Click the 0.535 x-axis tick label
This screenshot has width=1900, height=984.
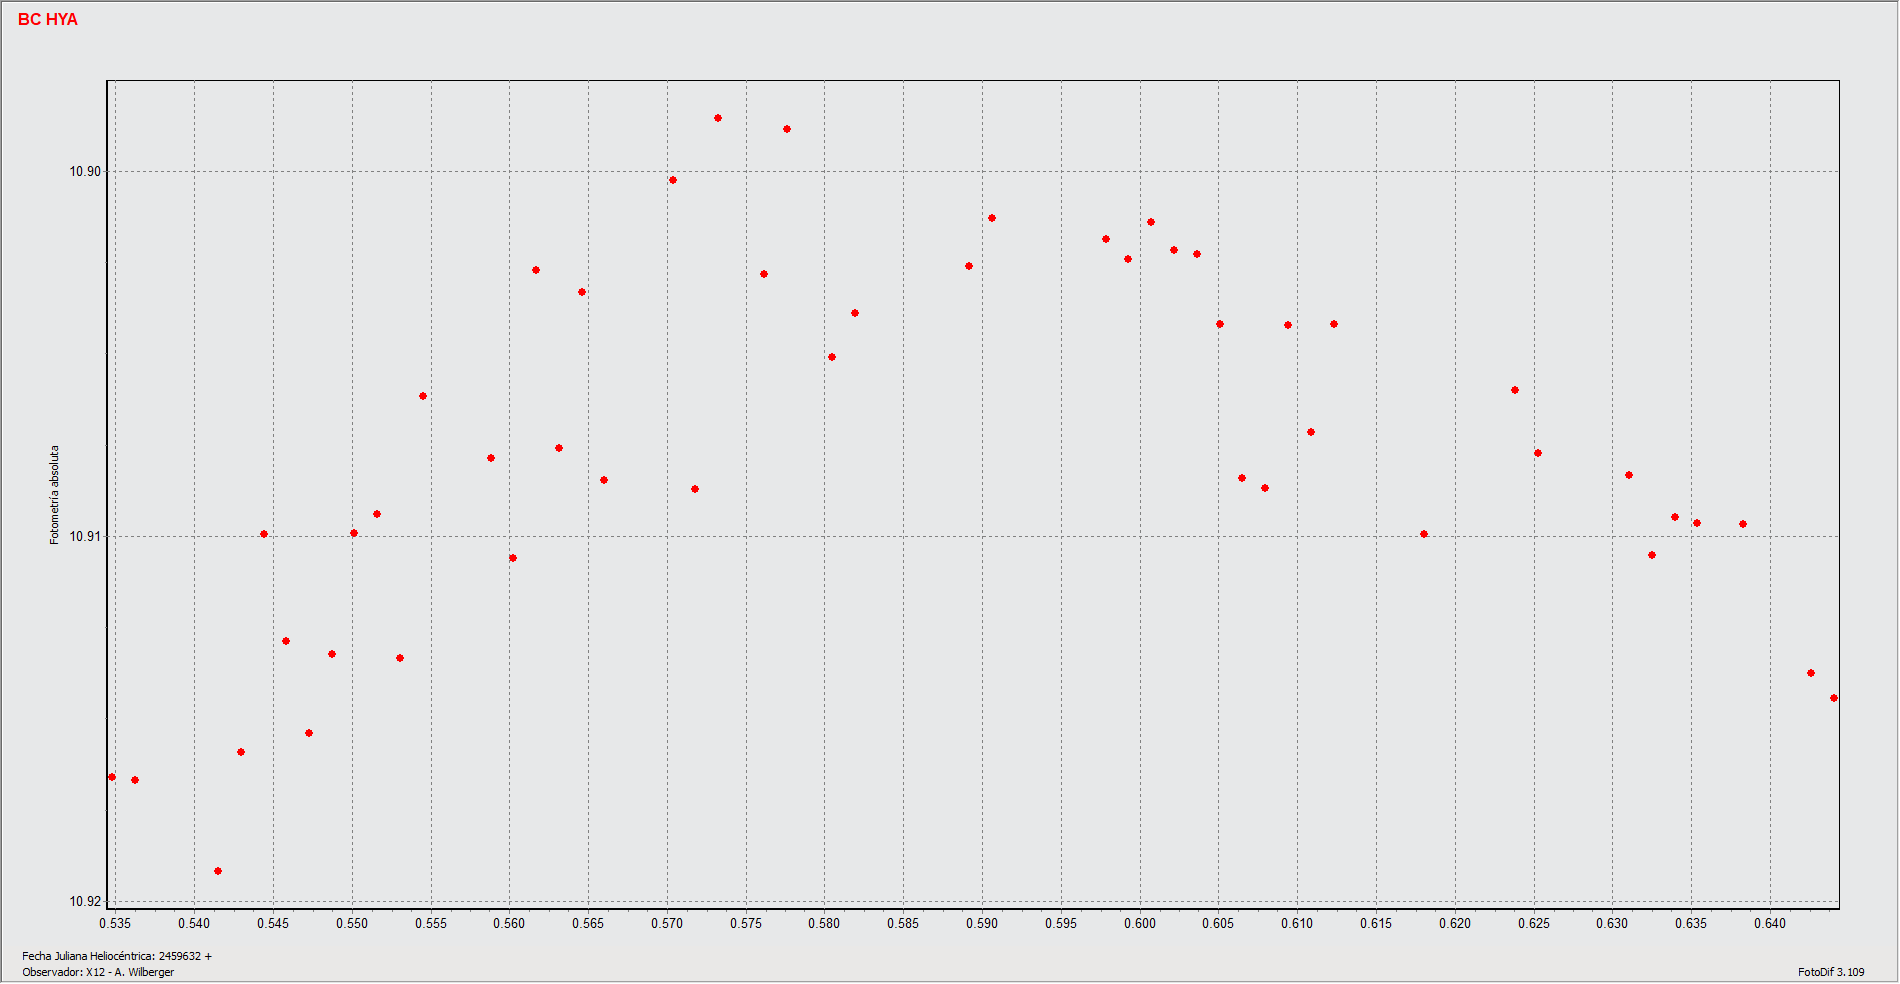(115, 924)
